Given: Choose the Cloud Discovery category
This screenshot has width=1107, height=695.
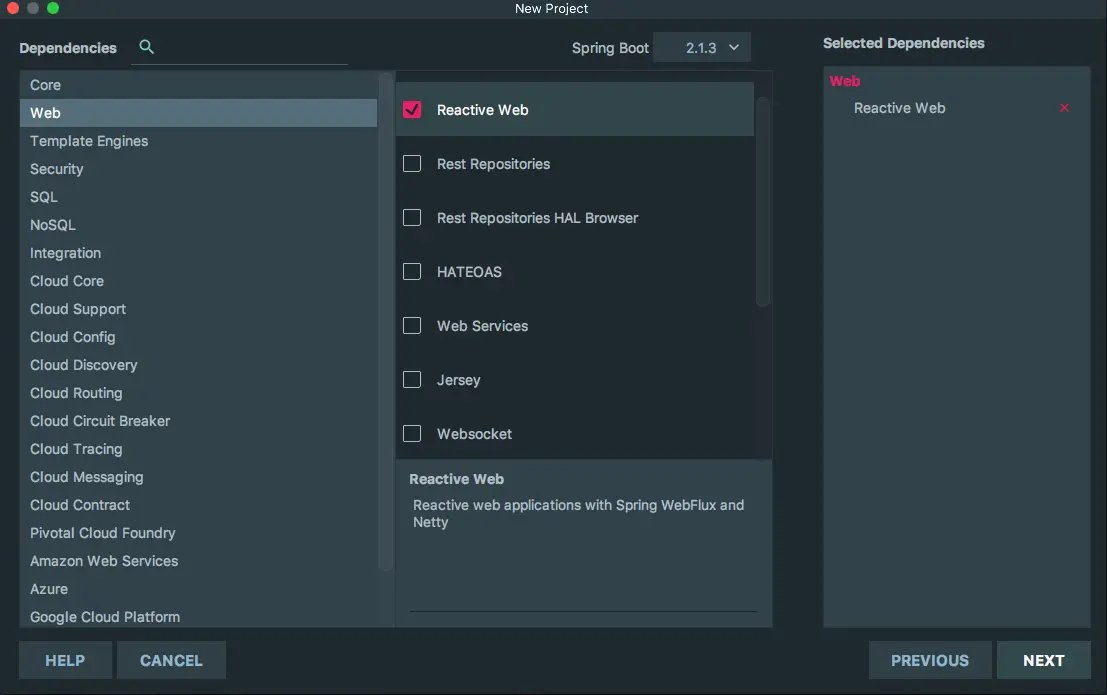Looking at the screenshot, I should click(198, 365).
